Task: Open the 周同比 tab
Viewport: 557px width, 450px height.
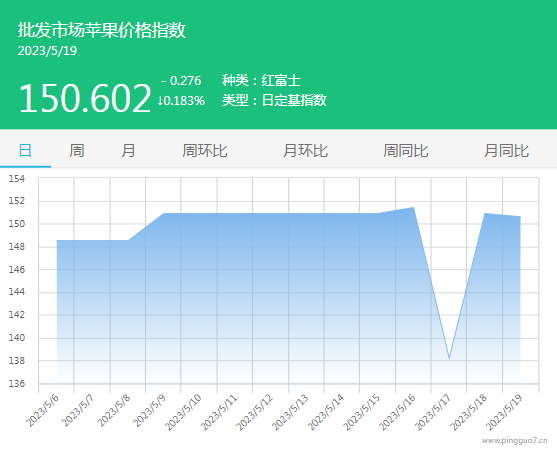Action: 406,151
